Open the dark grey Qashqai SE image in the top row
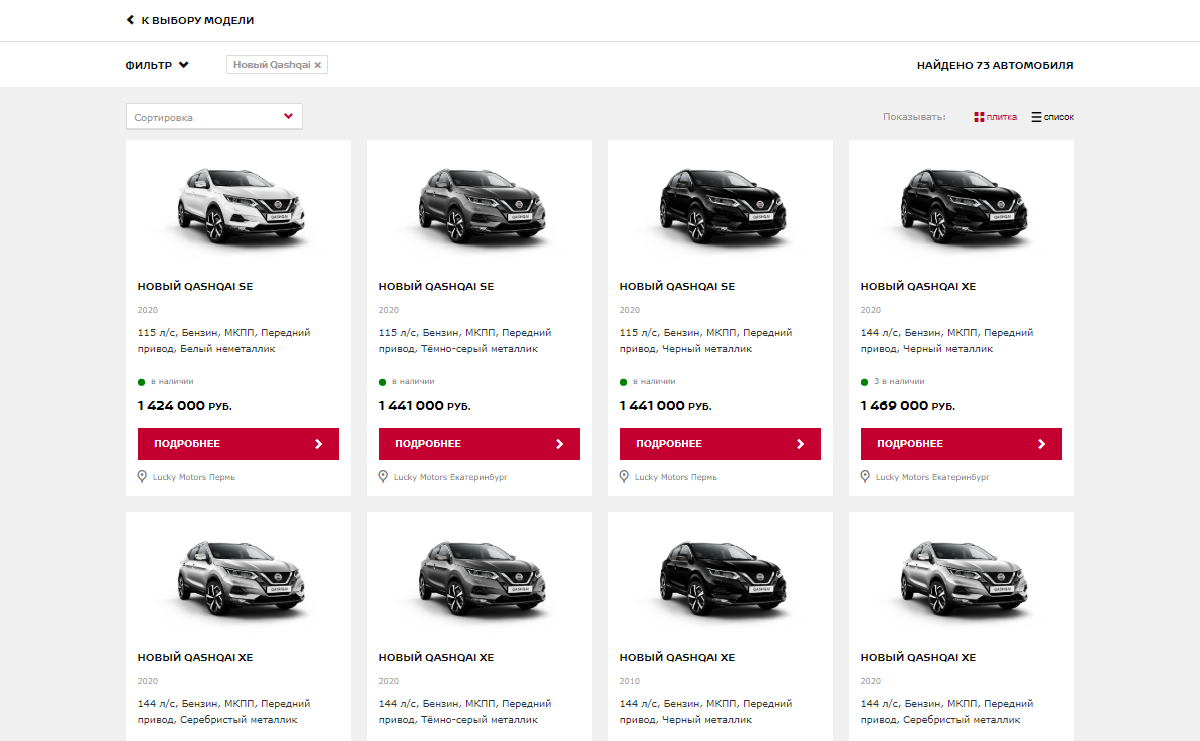This screenshot has width=1200, height=741. click(x=479, y=205)
